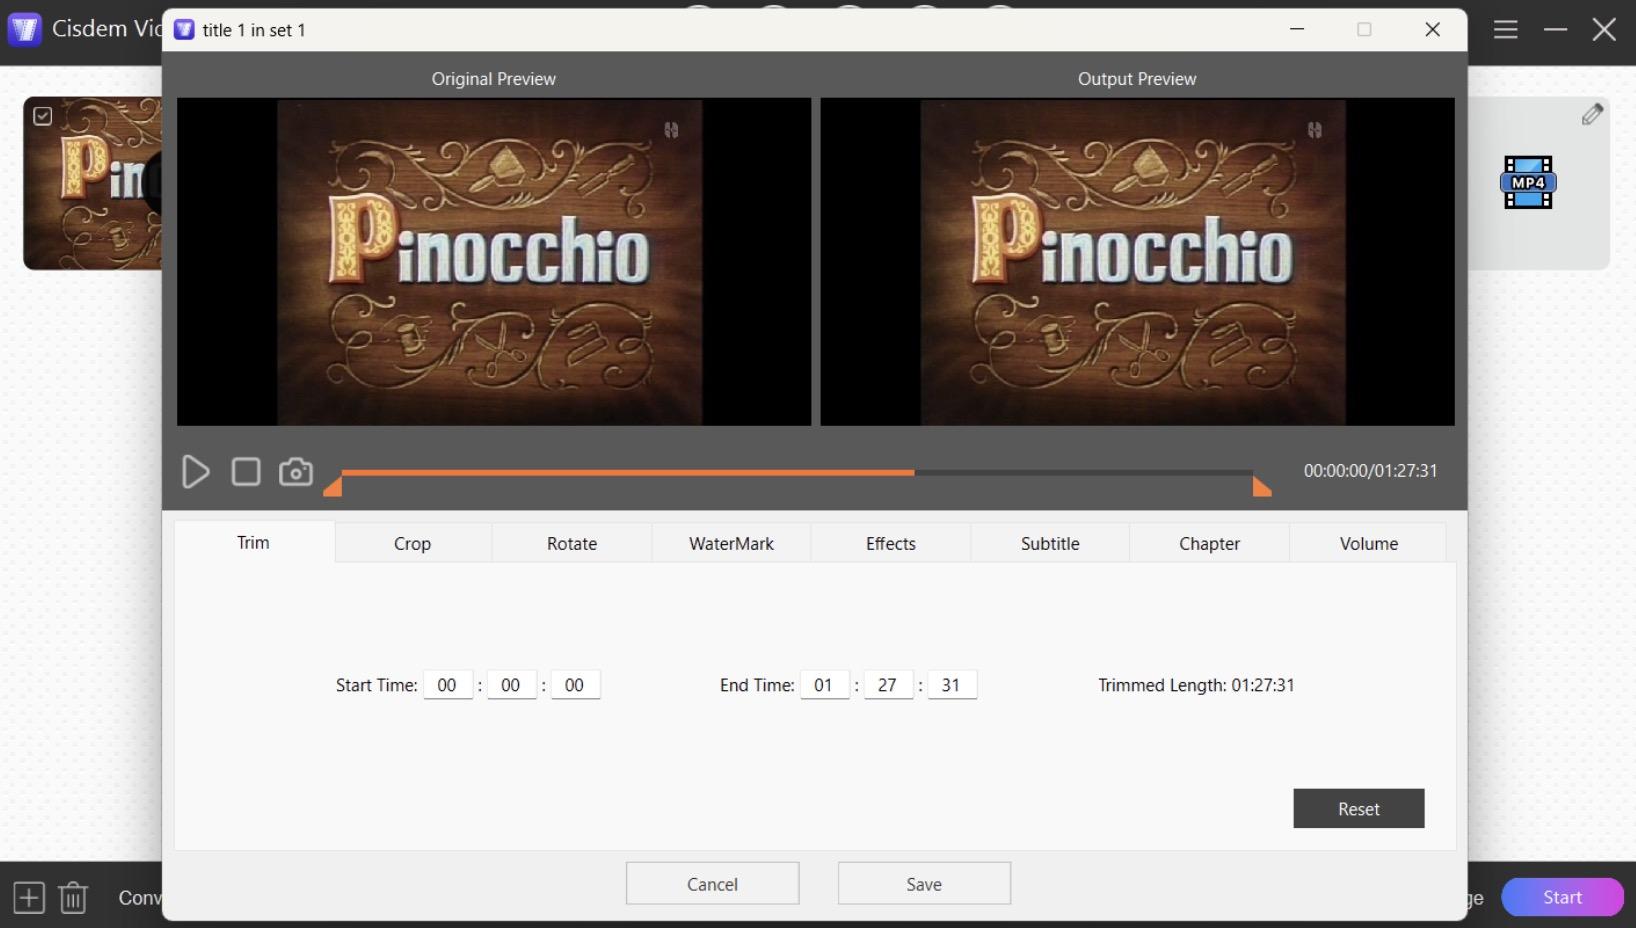Close the title 1 in set 1 dialog

coord(1433,30)
